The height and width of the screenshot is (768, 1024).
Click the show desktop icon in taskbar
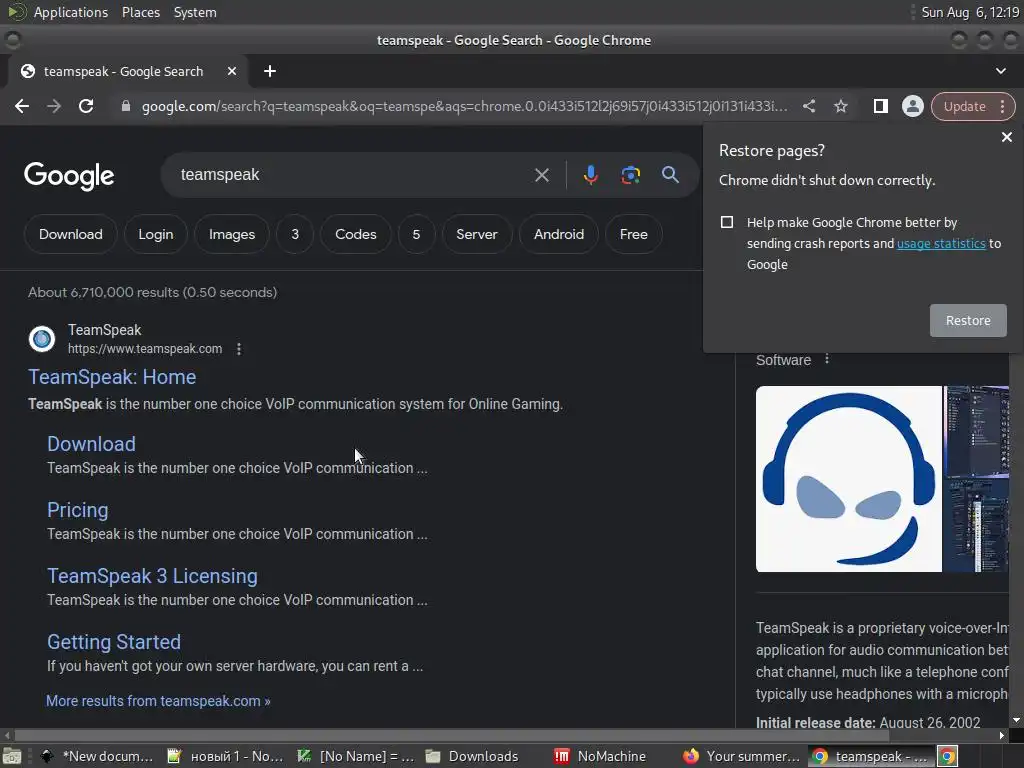[12, 756]
